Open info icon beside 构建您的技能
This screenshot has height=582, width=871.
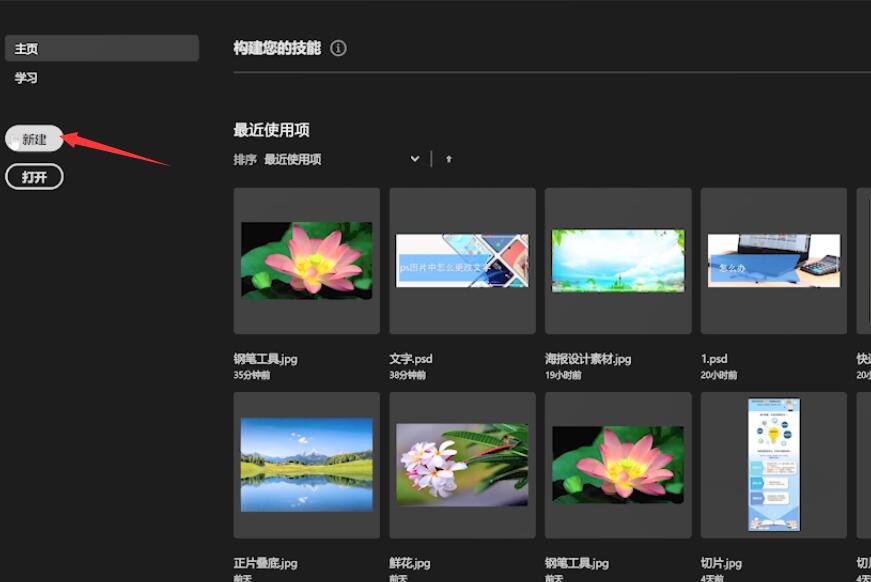click(338, 48)
